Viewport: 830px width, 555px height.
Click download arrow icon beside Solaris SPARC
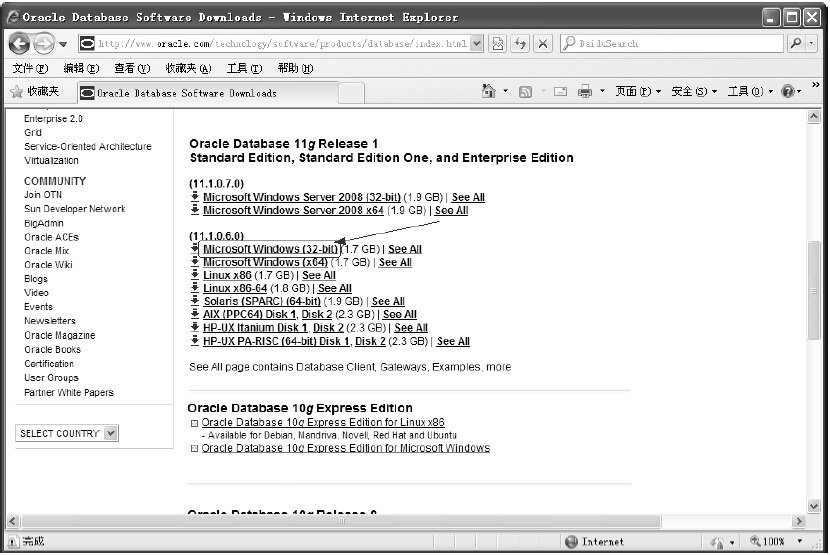(195, 301)
